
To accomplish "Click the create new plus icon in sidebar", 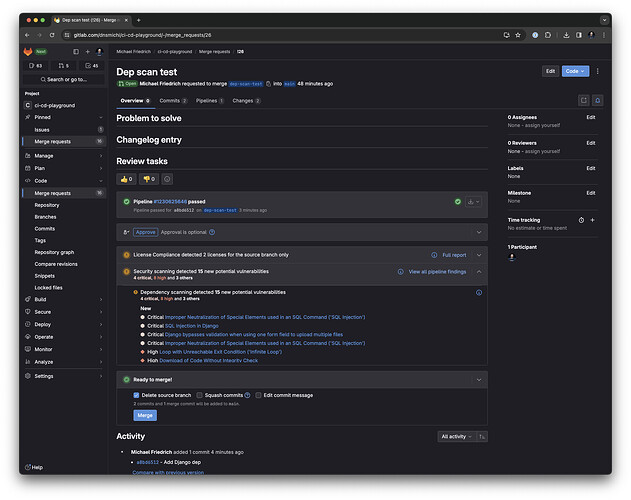I will tap(87, 52).
